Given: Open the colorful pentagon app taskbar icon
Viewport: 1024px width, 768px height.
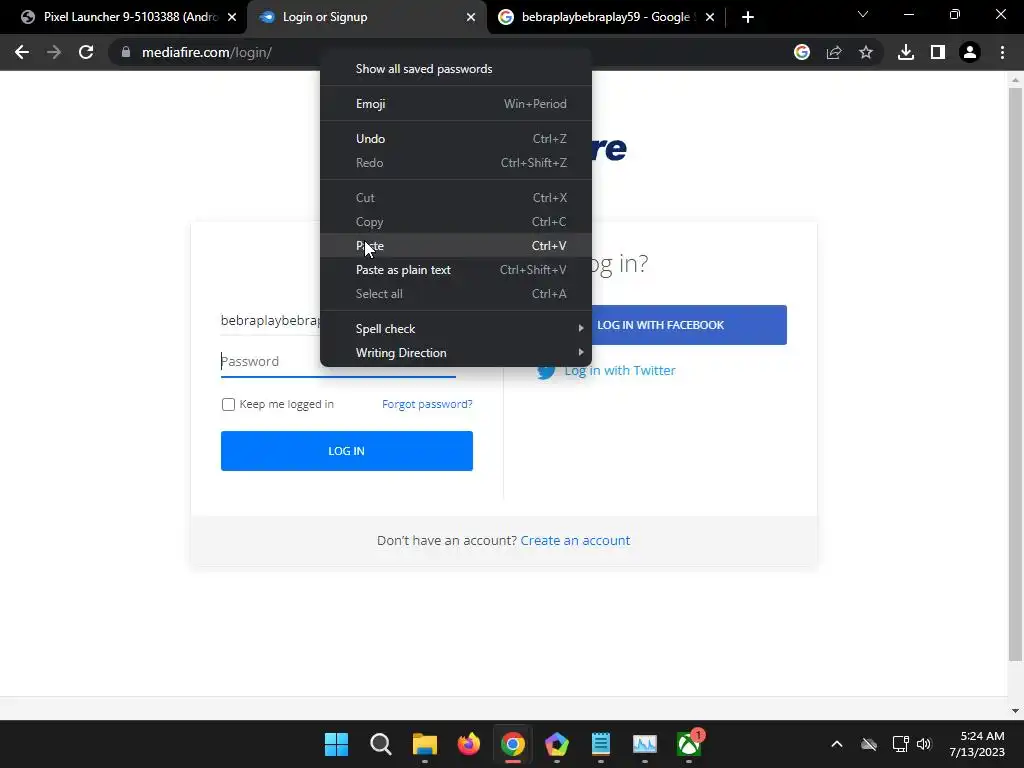Looking at the screenshot, I should tap(556, 744).
